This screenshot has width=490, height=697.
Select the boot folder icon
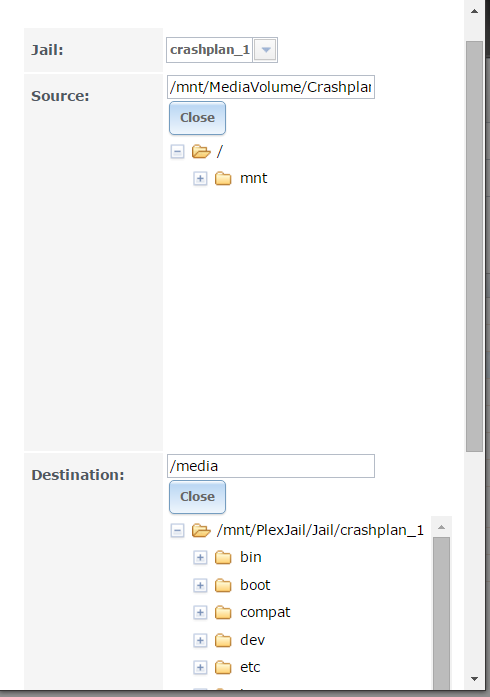223,585
